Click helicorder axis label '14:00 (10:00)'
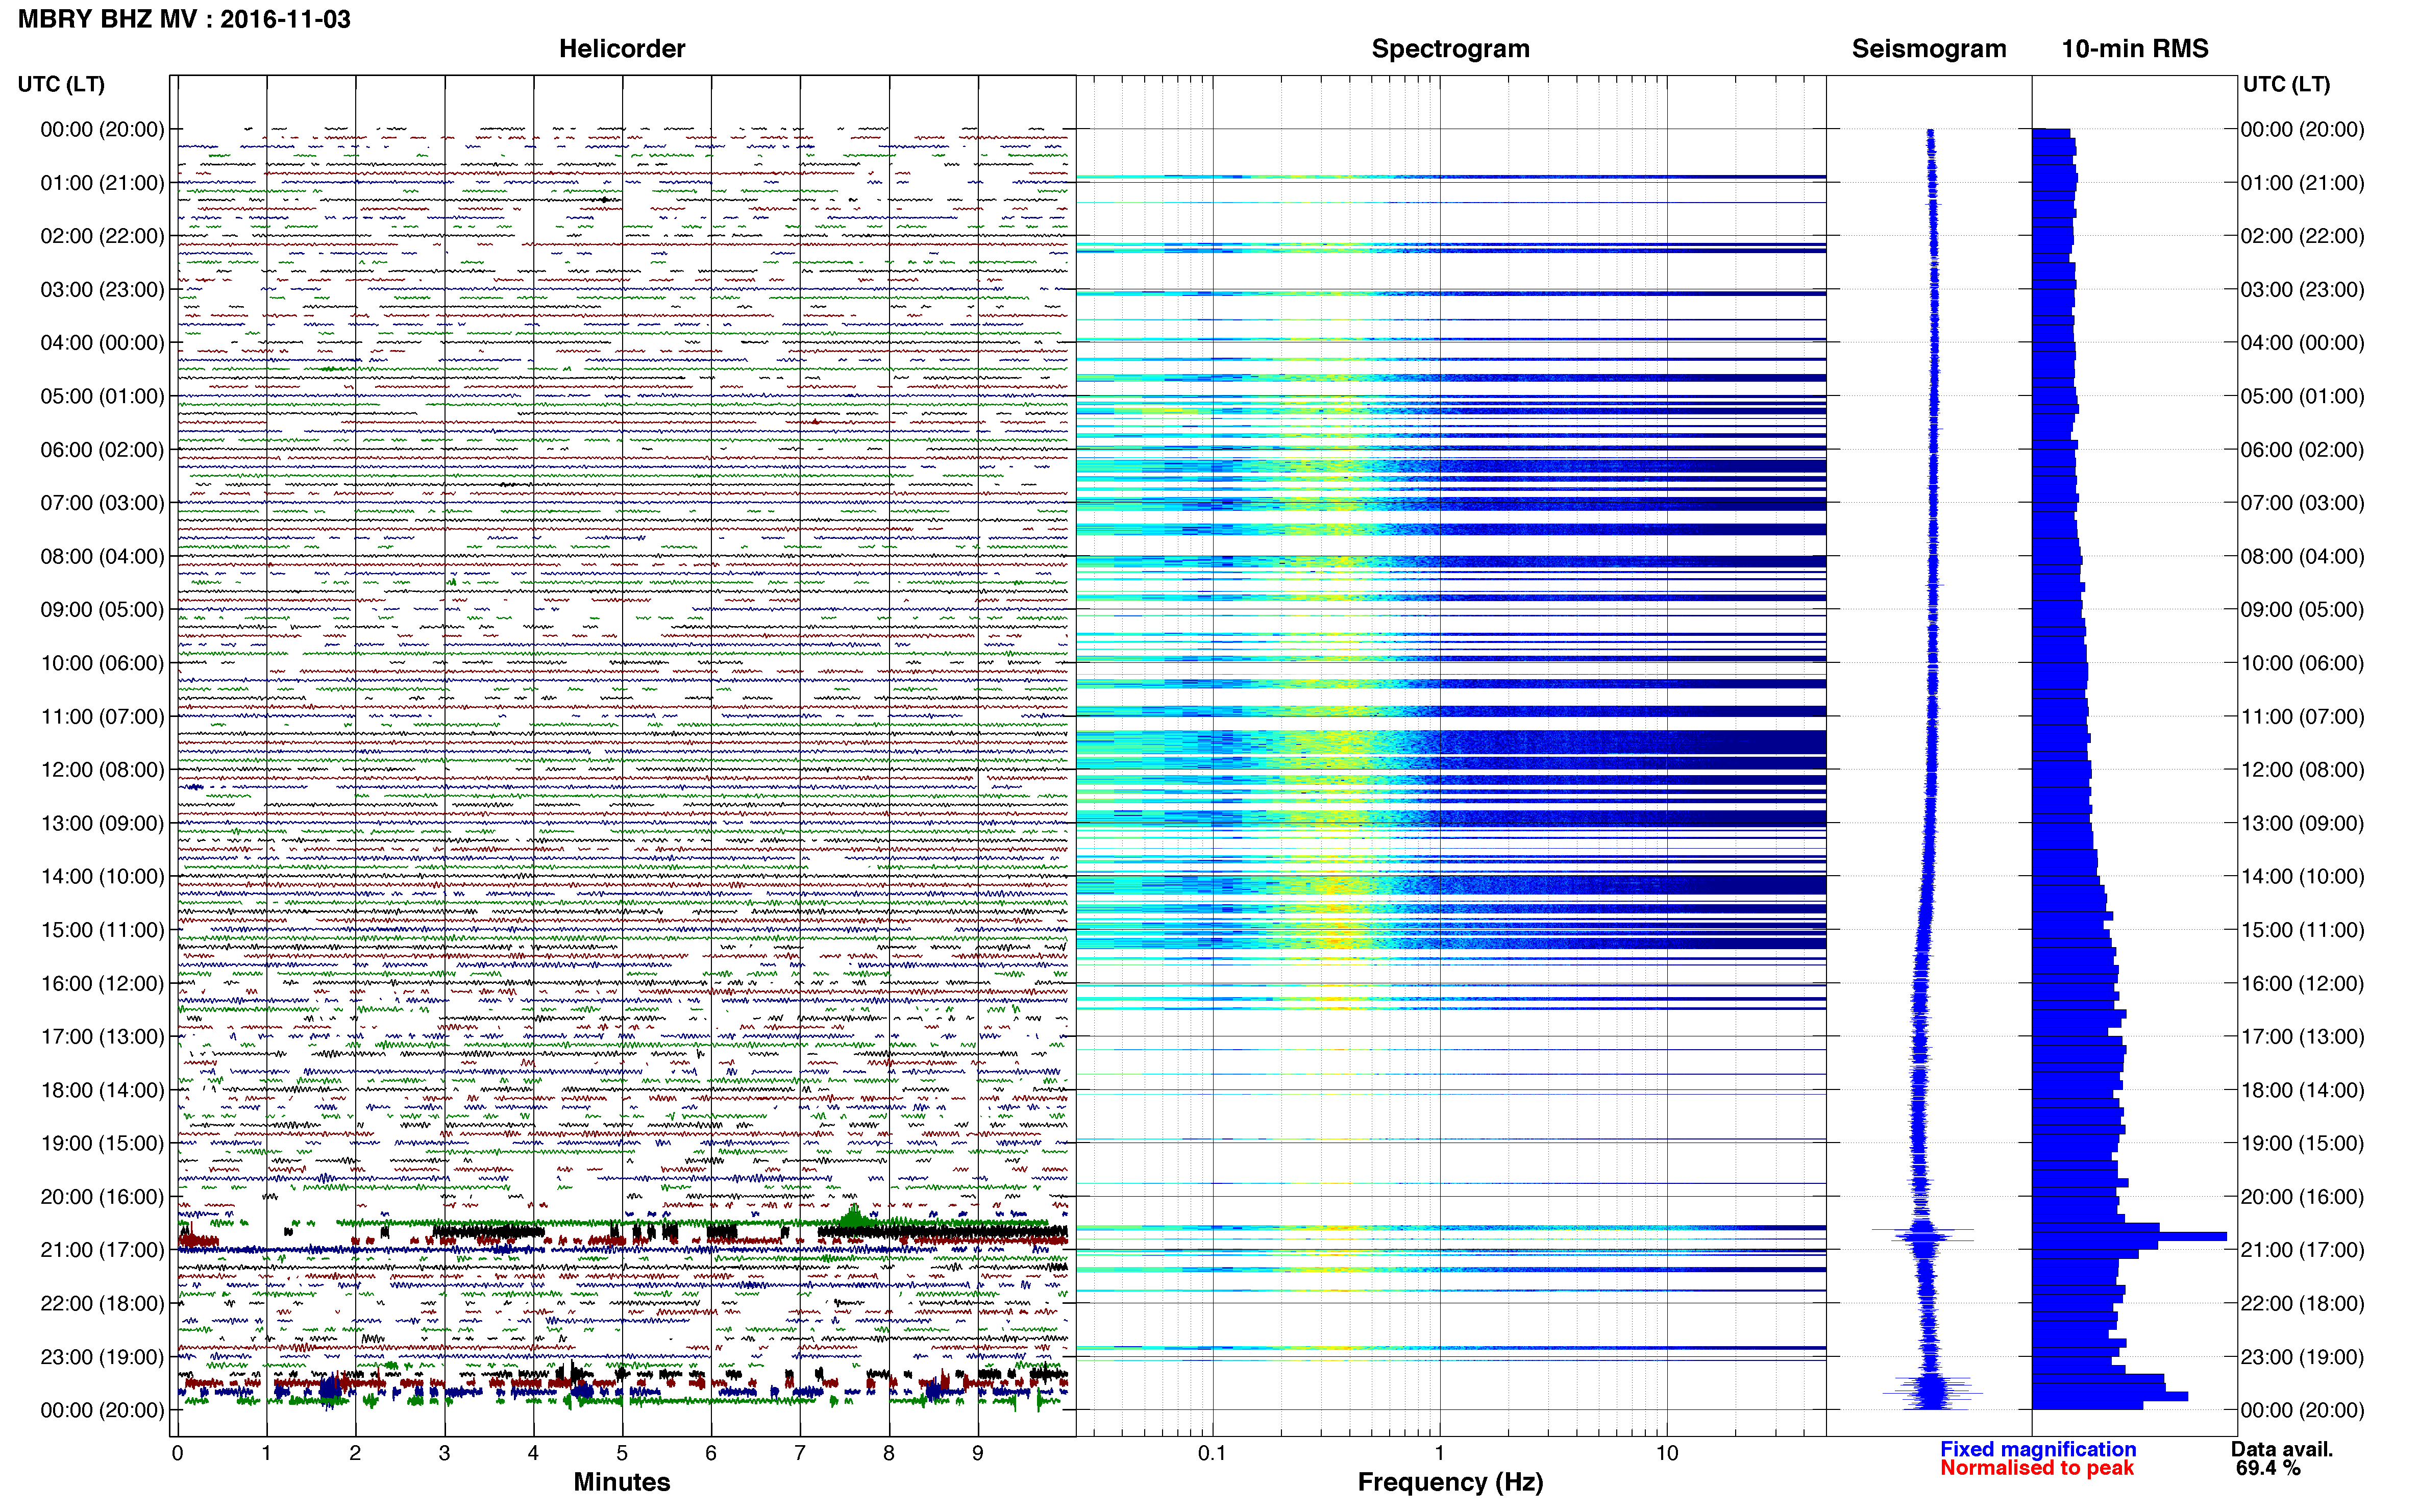 coord(102,877)
